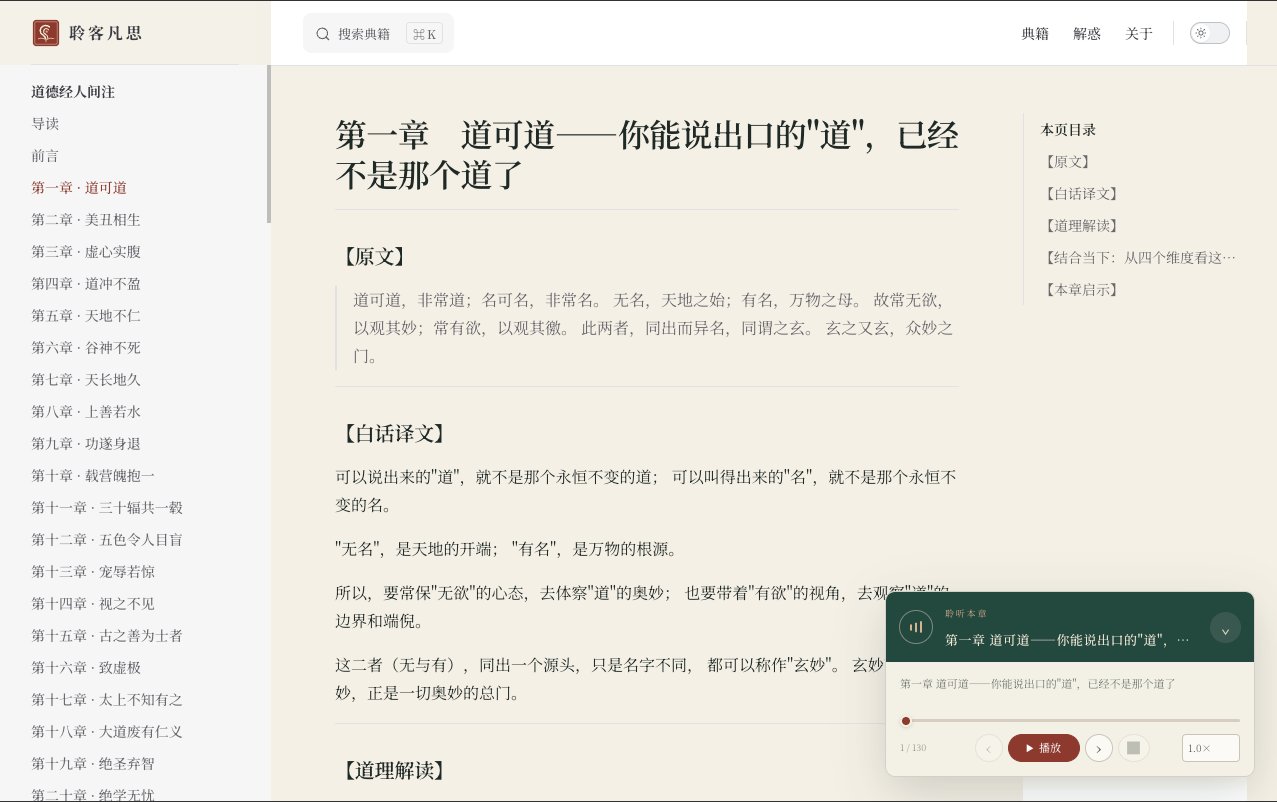Go to previous sentence in player
The image size is (1277, 802).
point(989,748)
